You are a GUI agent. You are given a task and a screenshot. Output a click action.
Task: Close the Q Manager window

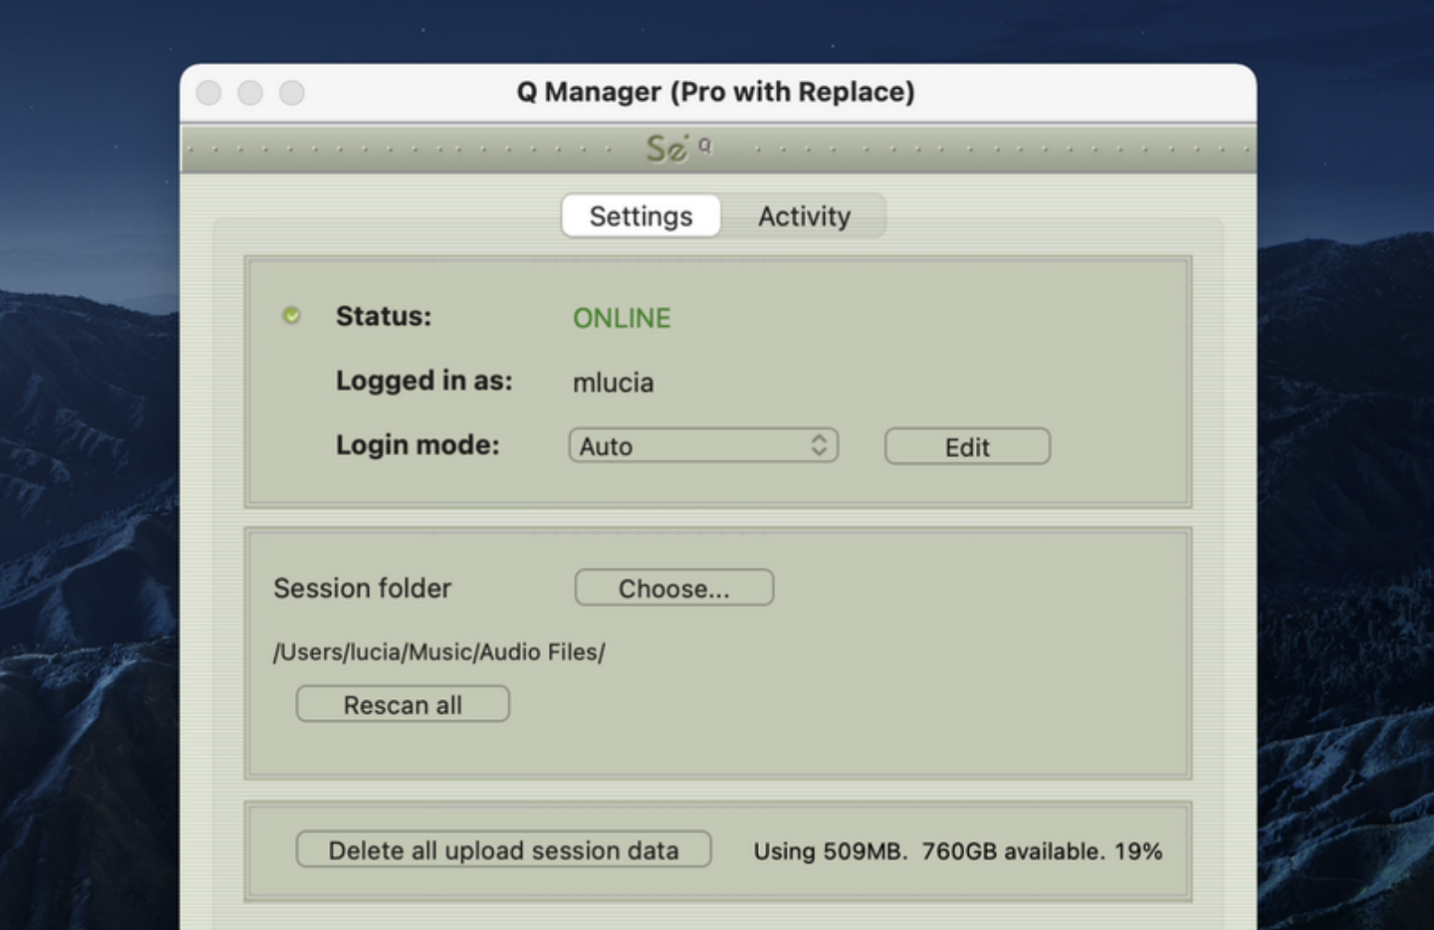pos(209,93)
